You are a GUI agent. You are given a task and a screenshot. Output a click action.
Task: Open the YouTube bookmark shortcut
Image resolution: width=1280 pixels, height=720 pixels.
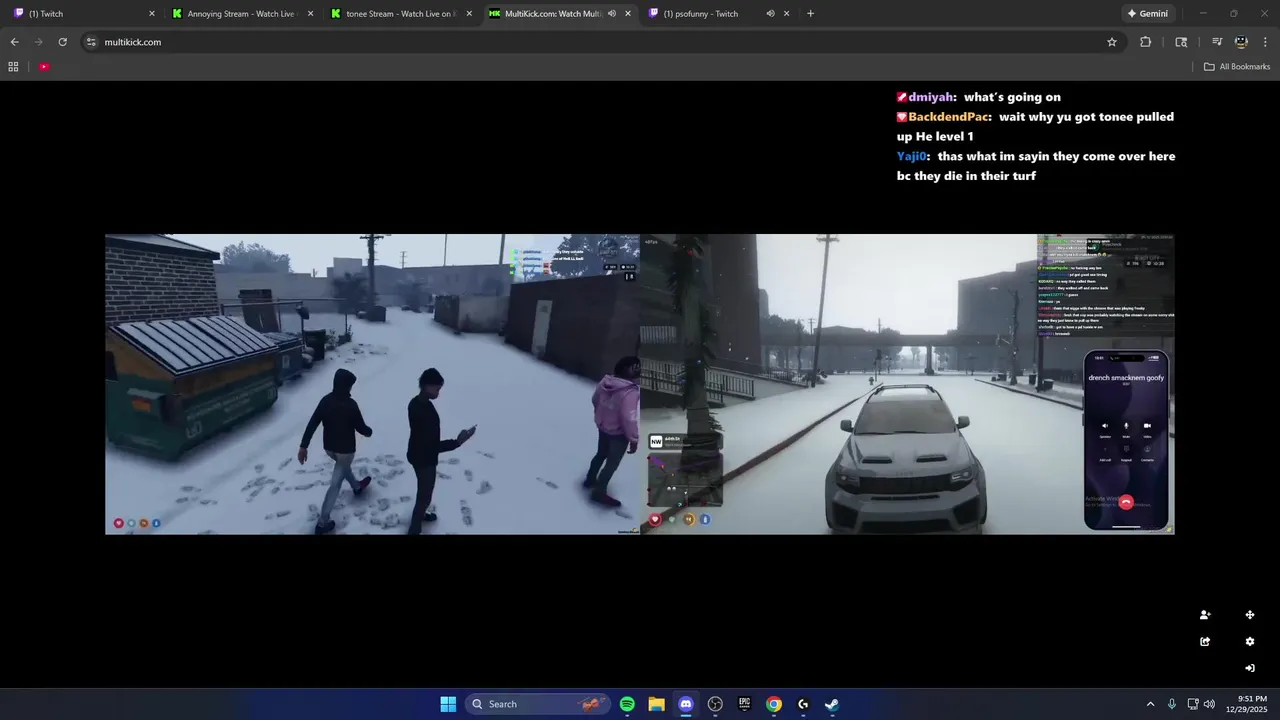tap(44, 67)
